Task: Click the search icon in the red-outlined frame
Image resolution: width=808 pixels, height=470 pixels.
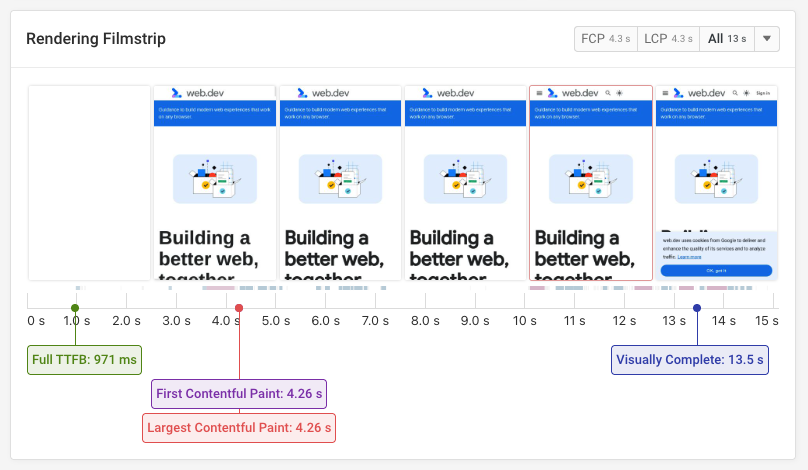Action: click(607, 92)
